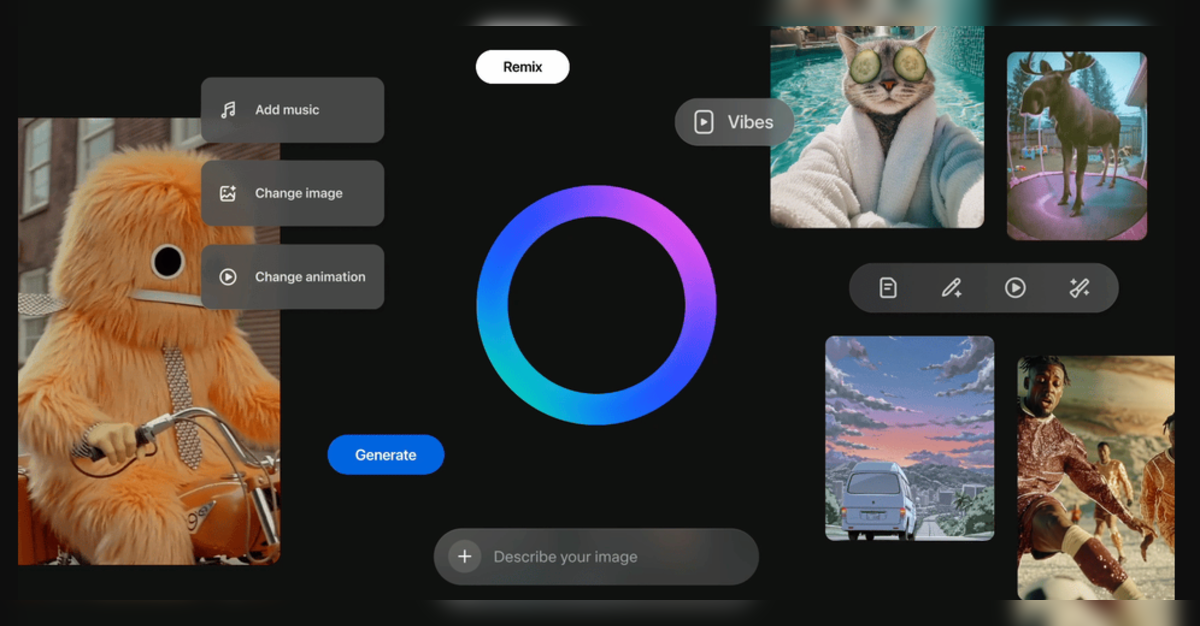Select the magic wand icon
This screenshot has width=1200, height=626.
(1078, 288)
